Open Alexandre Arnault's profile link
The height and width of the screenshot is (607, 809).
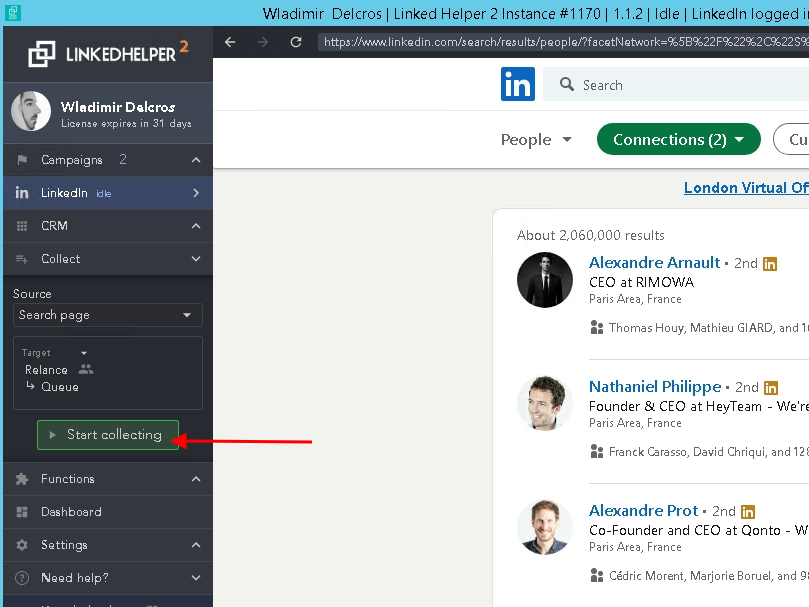[654, 263]
